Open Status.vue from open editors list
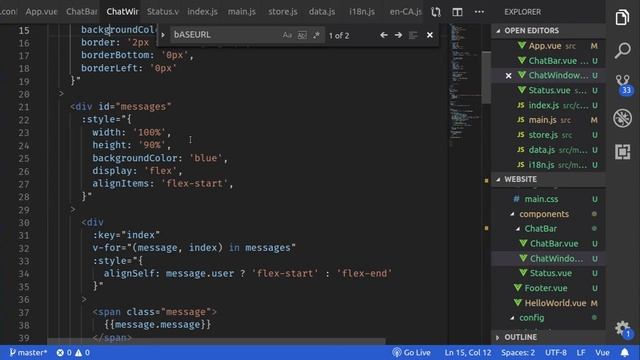The width and height of the screenshot is (640, 360). coord(548,90)
